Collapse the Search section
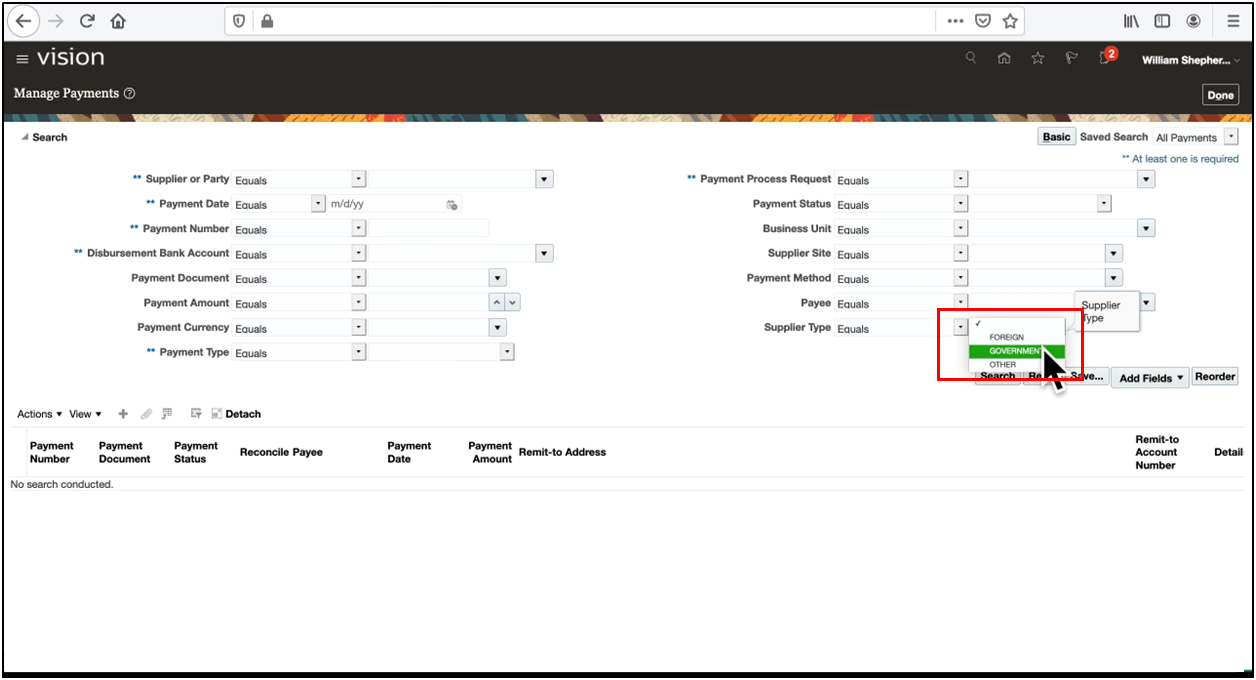 (x=25, y=138)
